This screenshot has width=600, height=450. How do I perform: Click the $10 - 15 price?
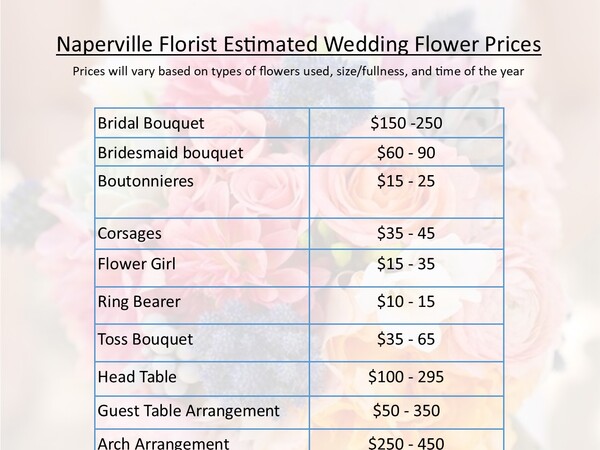click(406, 302)
